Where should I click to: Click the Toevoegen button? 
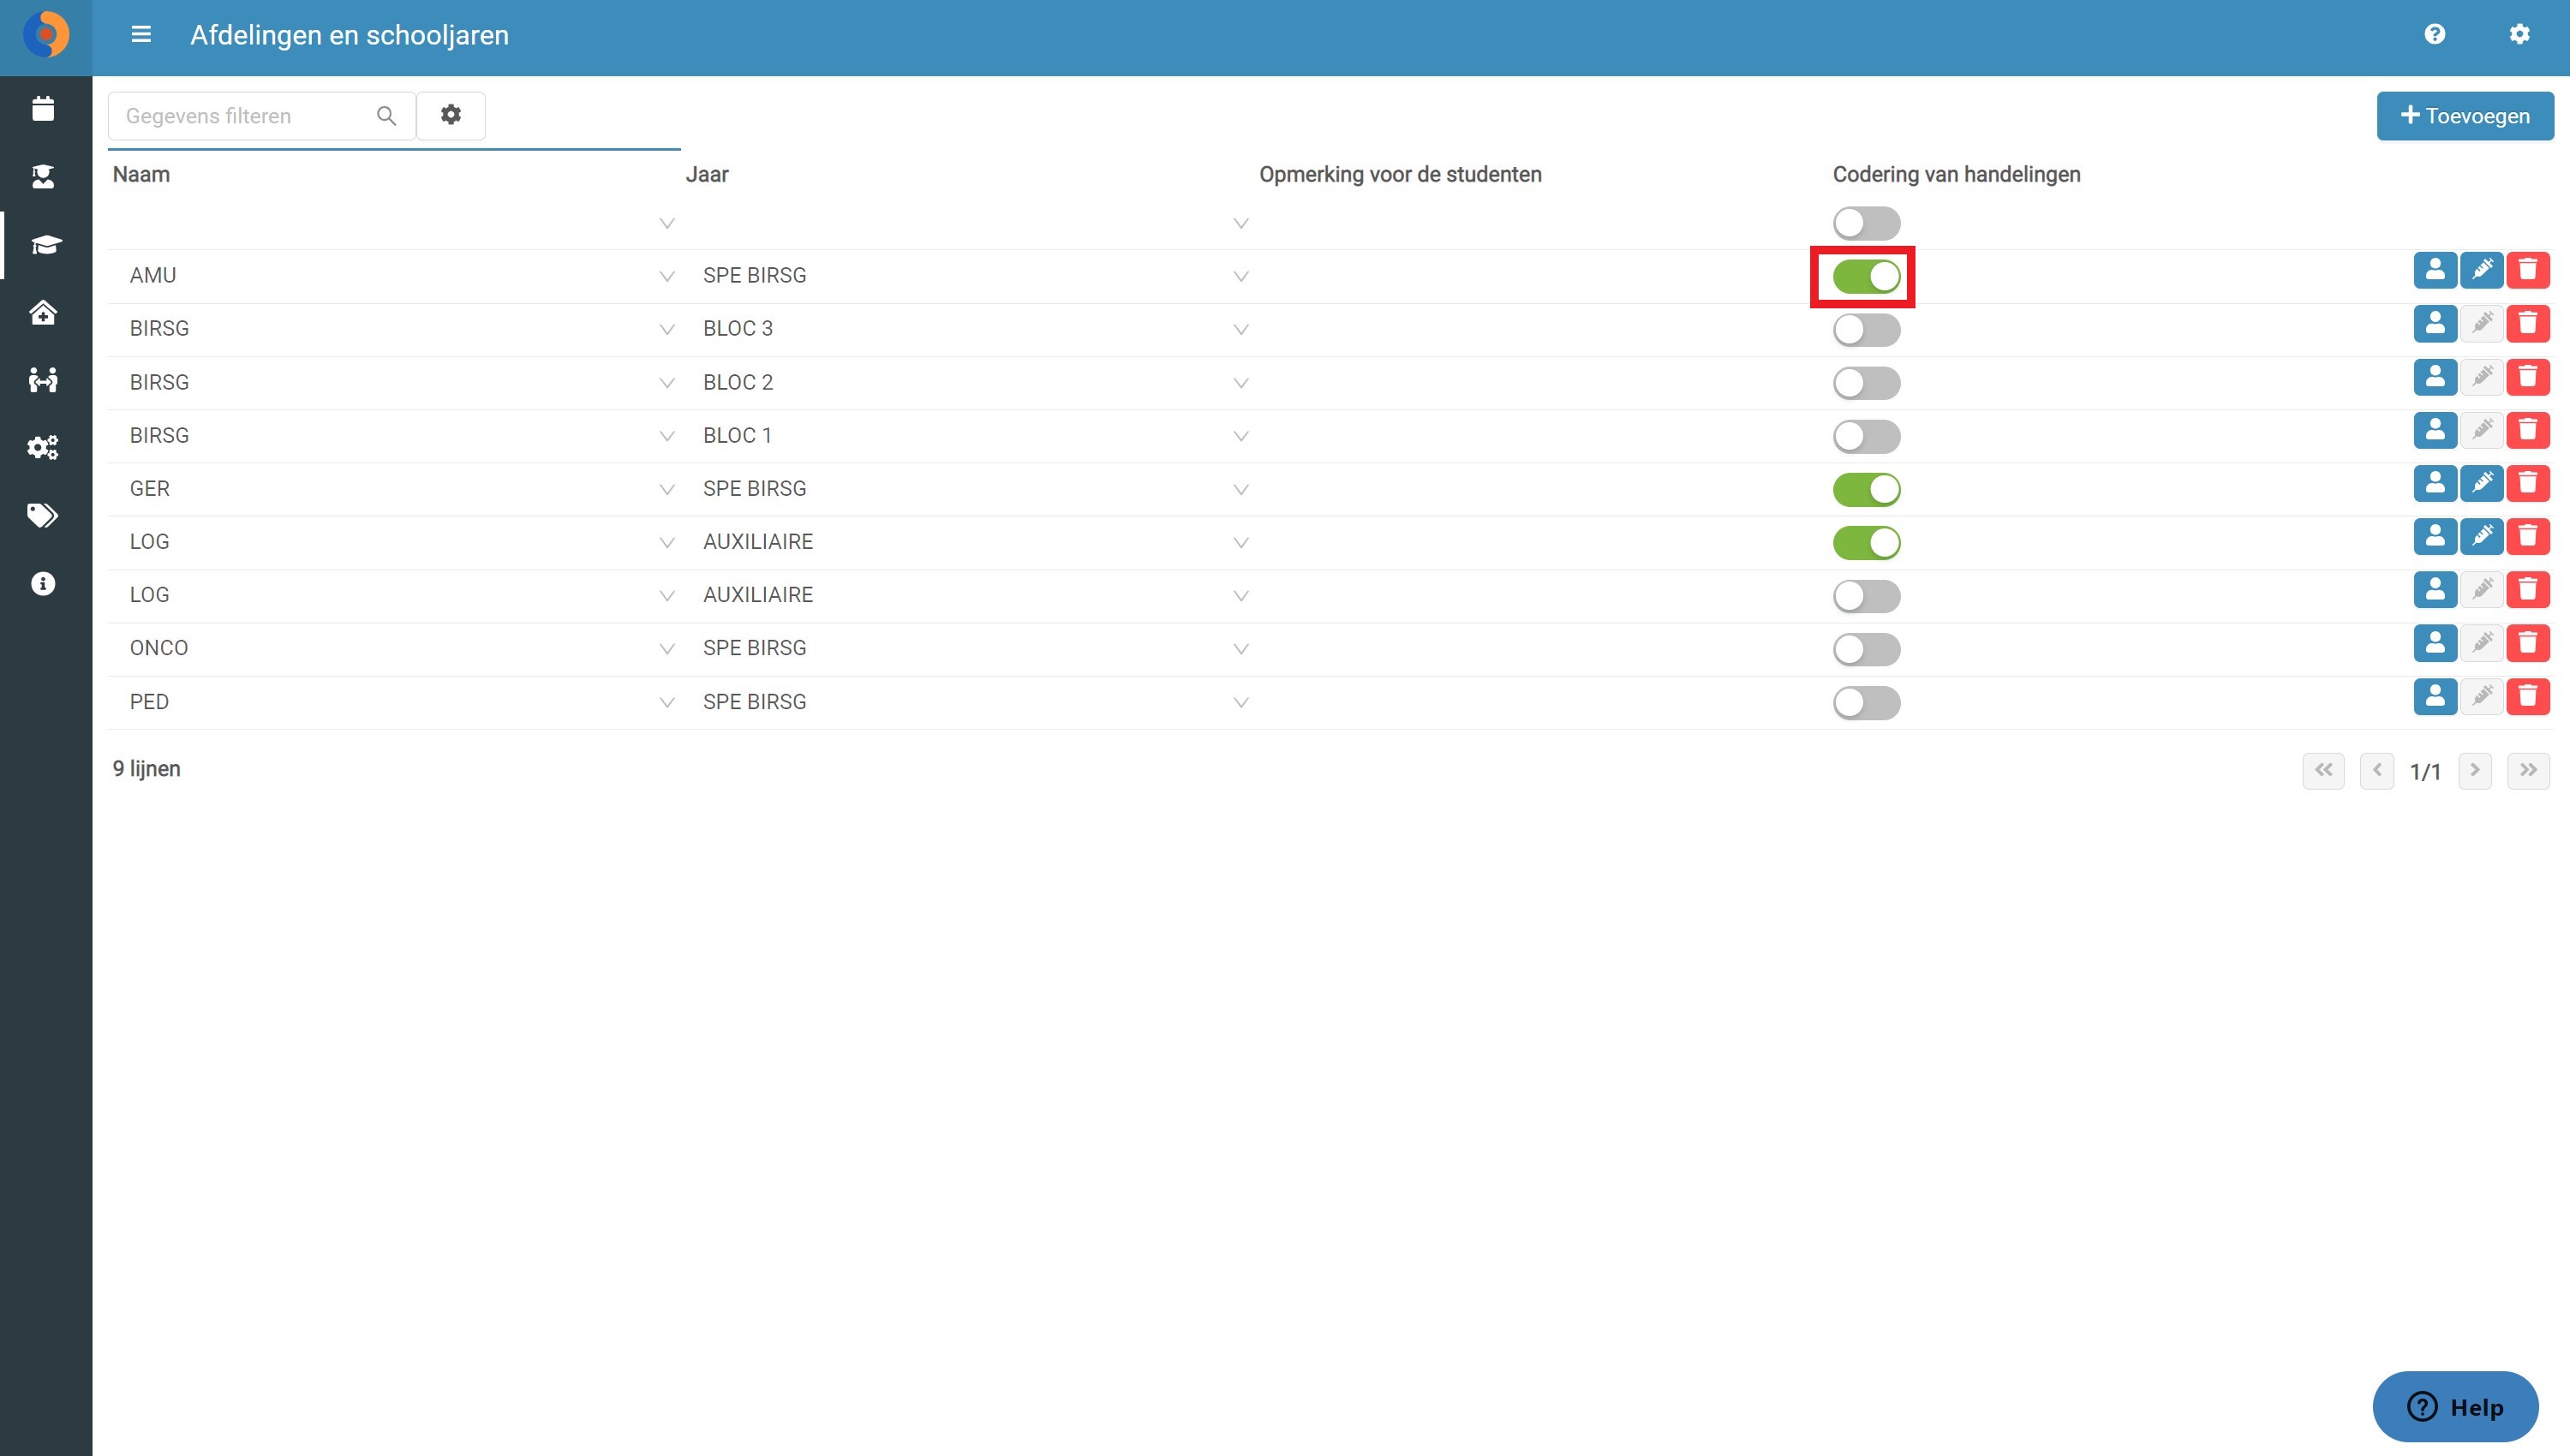click(2465, 116)
